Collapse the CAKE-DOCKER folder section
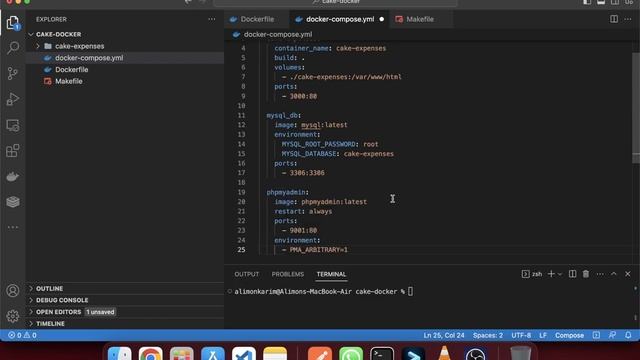 tap(58, 34)
